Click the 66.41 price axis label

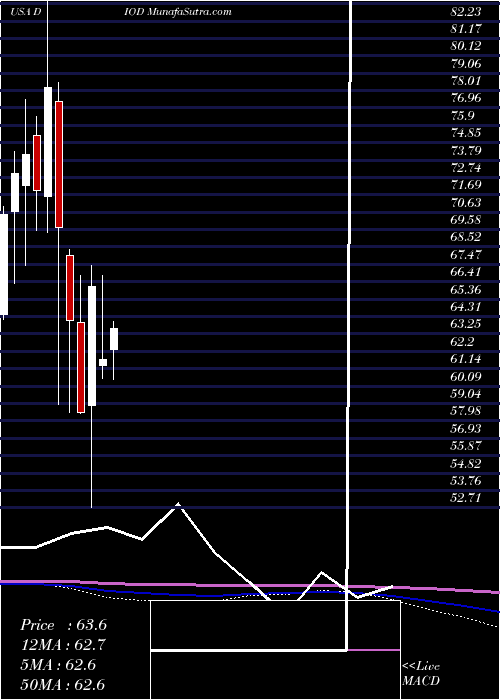(x=465, y=273)
